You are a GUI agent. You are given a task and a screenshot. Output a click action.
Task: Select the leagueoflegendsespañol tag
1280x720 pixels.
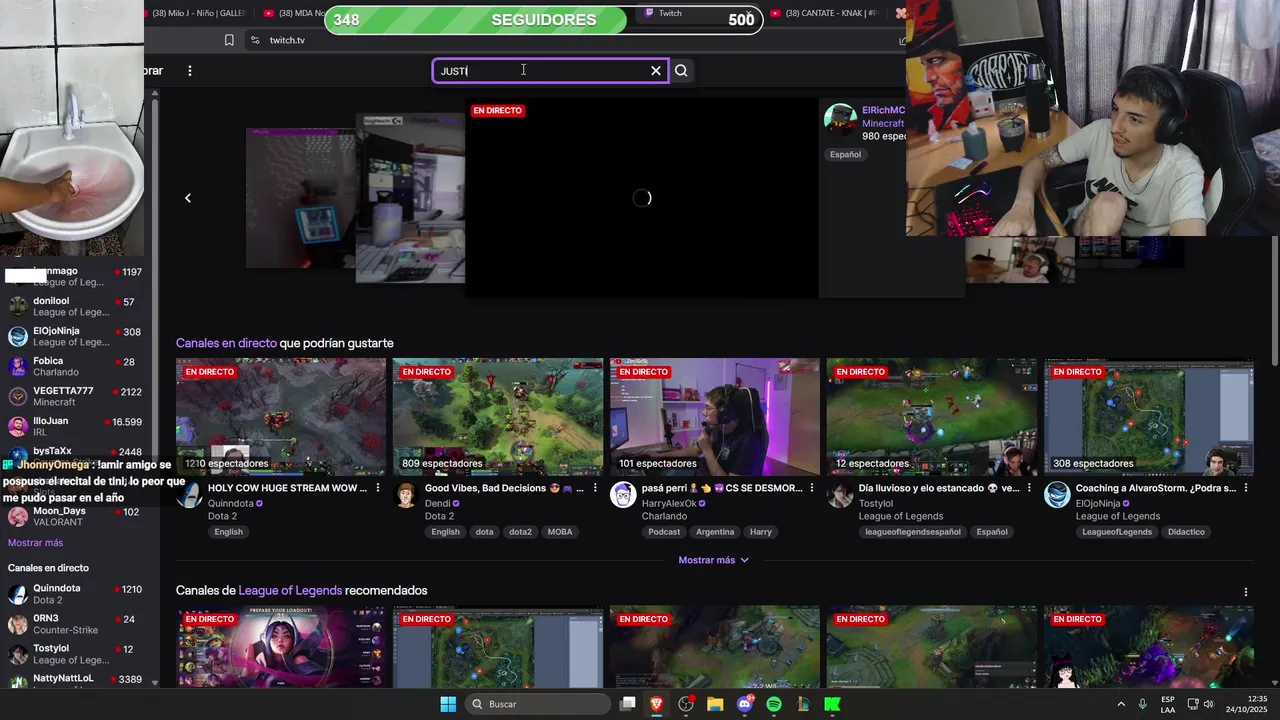[913, 532]
